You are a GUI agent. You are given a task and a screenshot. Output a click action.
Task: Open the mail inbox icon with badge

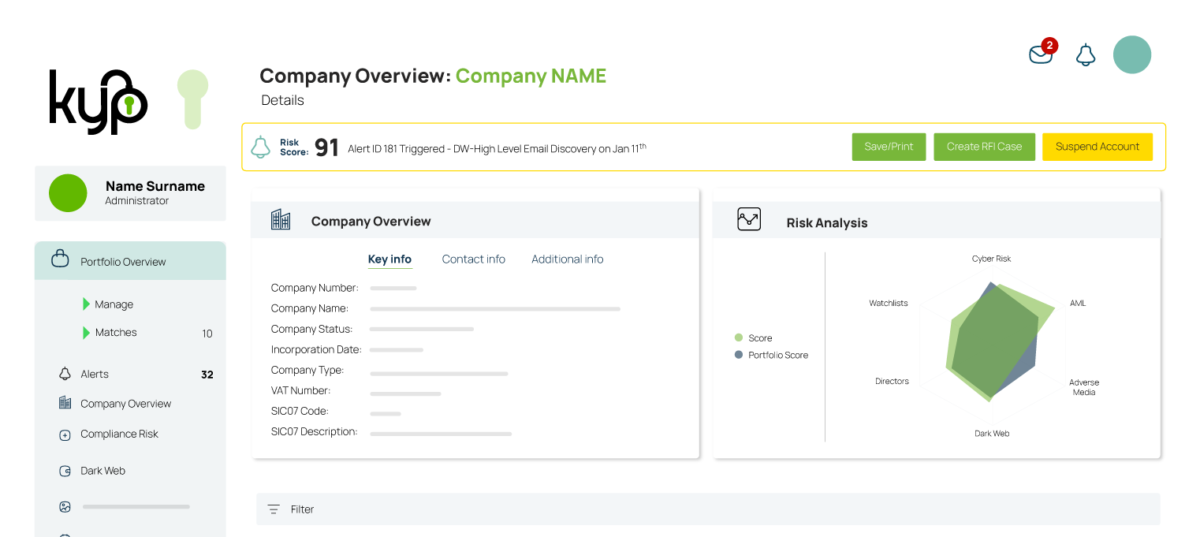[1041, 54]
